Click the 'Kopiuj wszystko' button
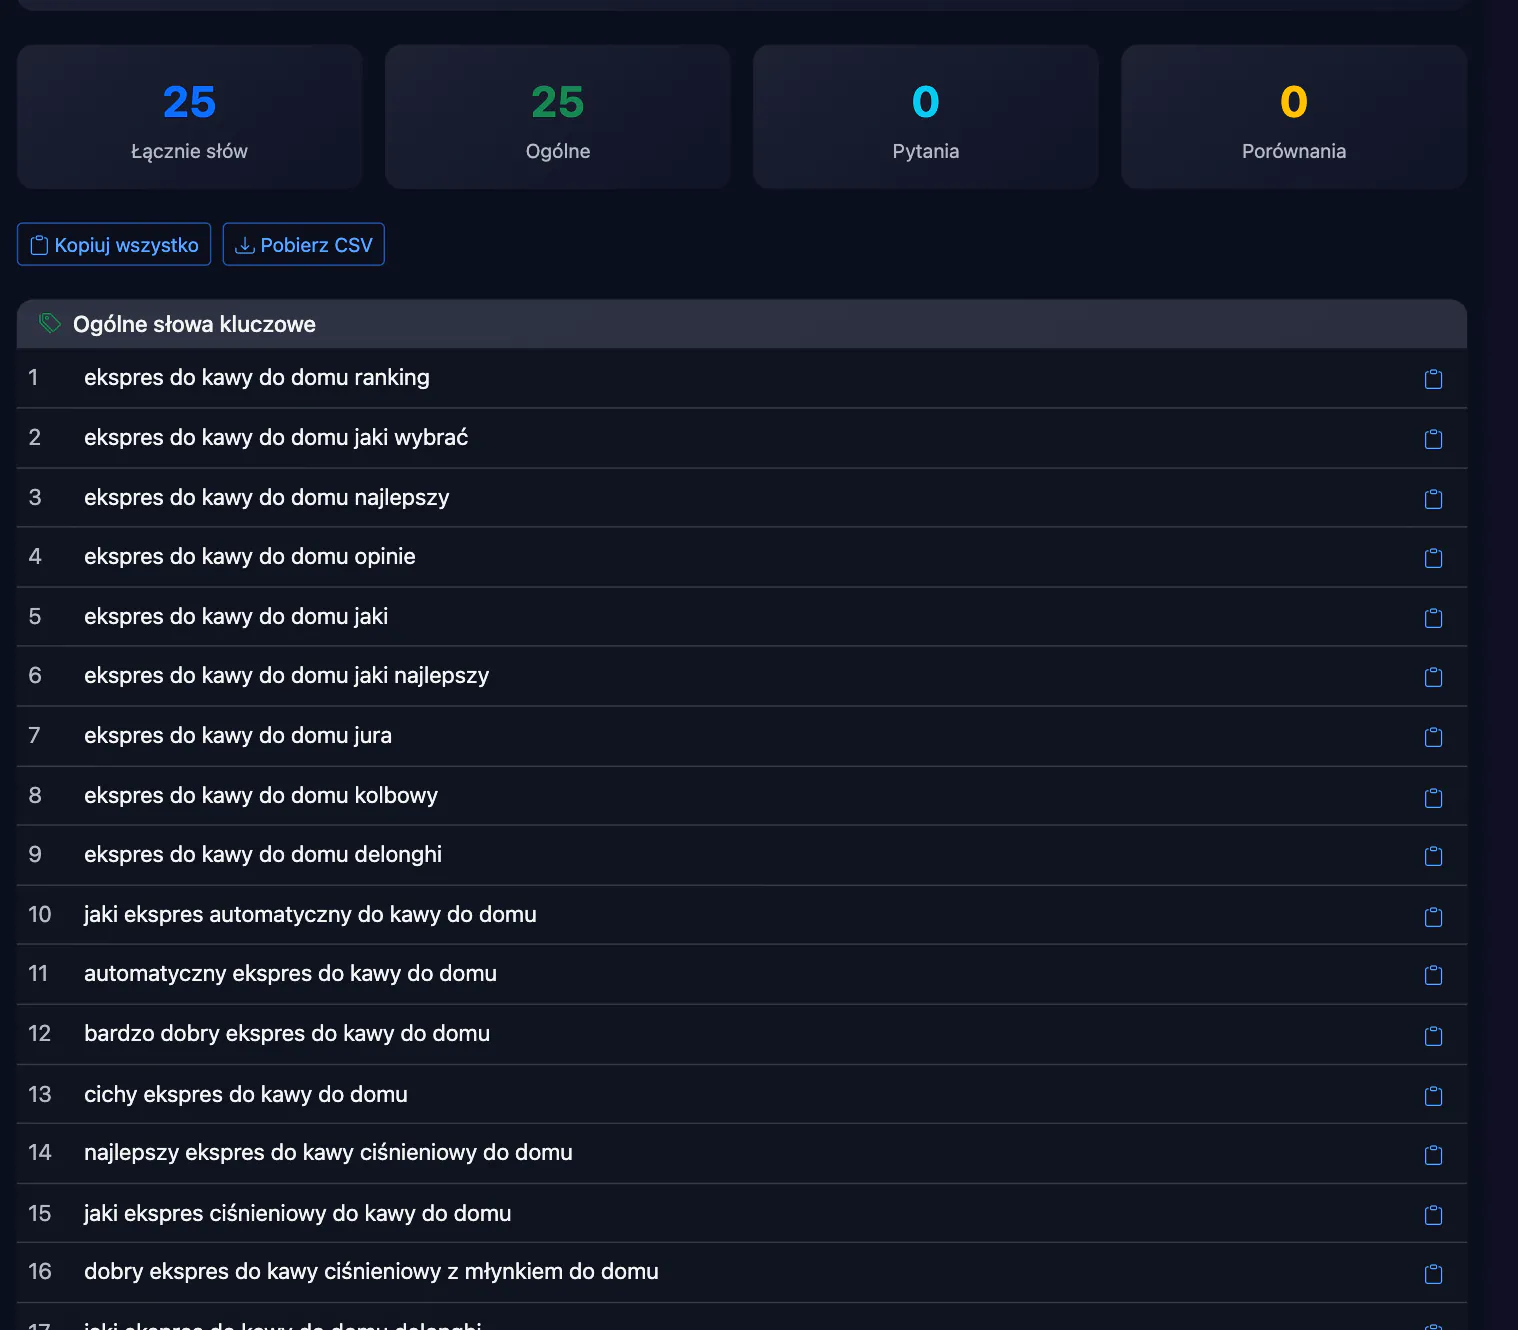The image size is (1518, 1330). [114, 245]
